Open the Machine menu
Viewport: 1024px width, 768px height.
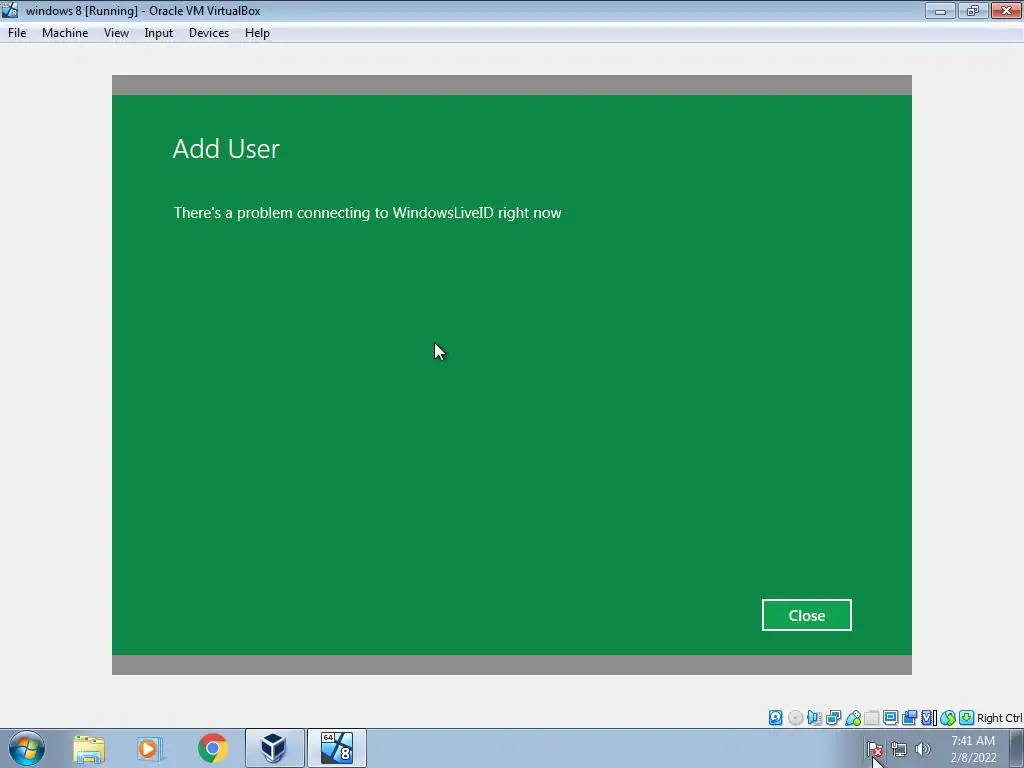[x=65, y=33]
